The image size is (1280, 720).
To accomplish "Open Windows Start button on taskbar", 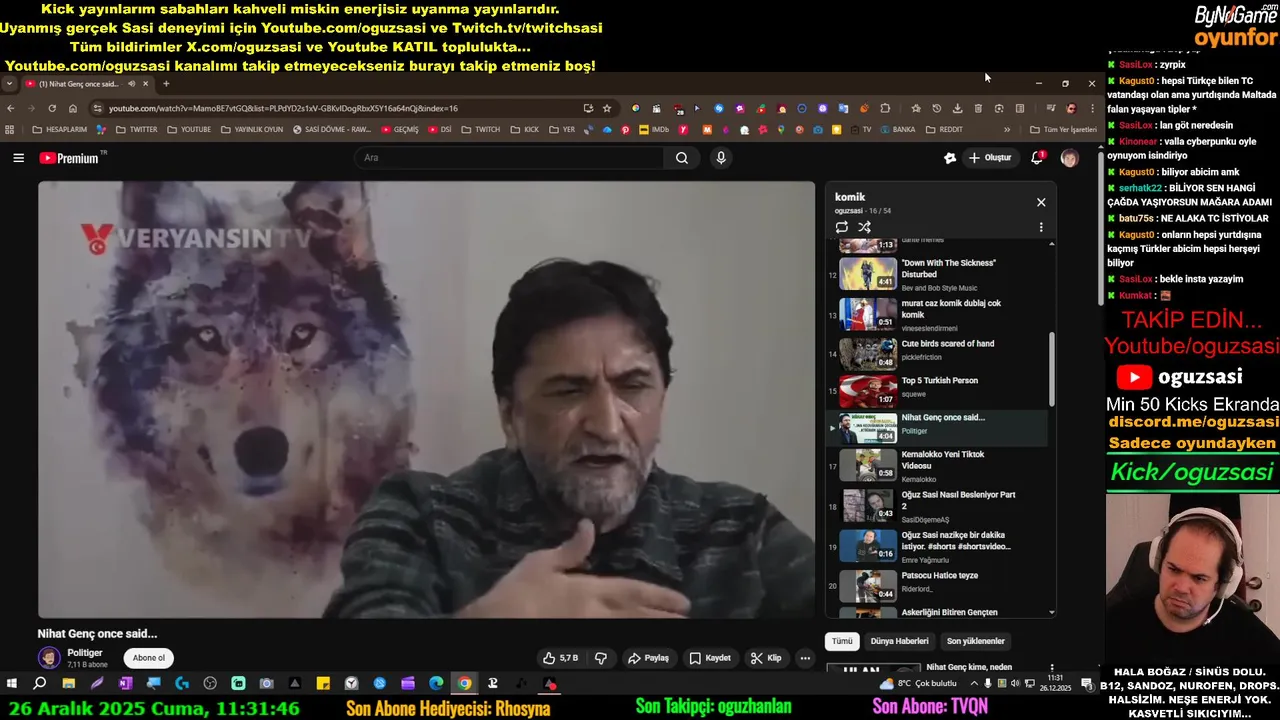I will (12, 684).
